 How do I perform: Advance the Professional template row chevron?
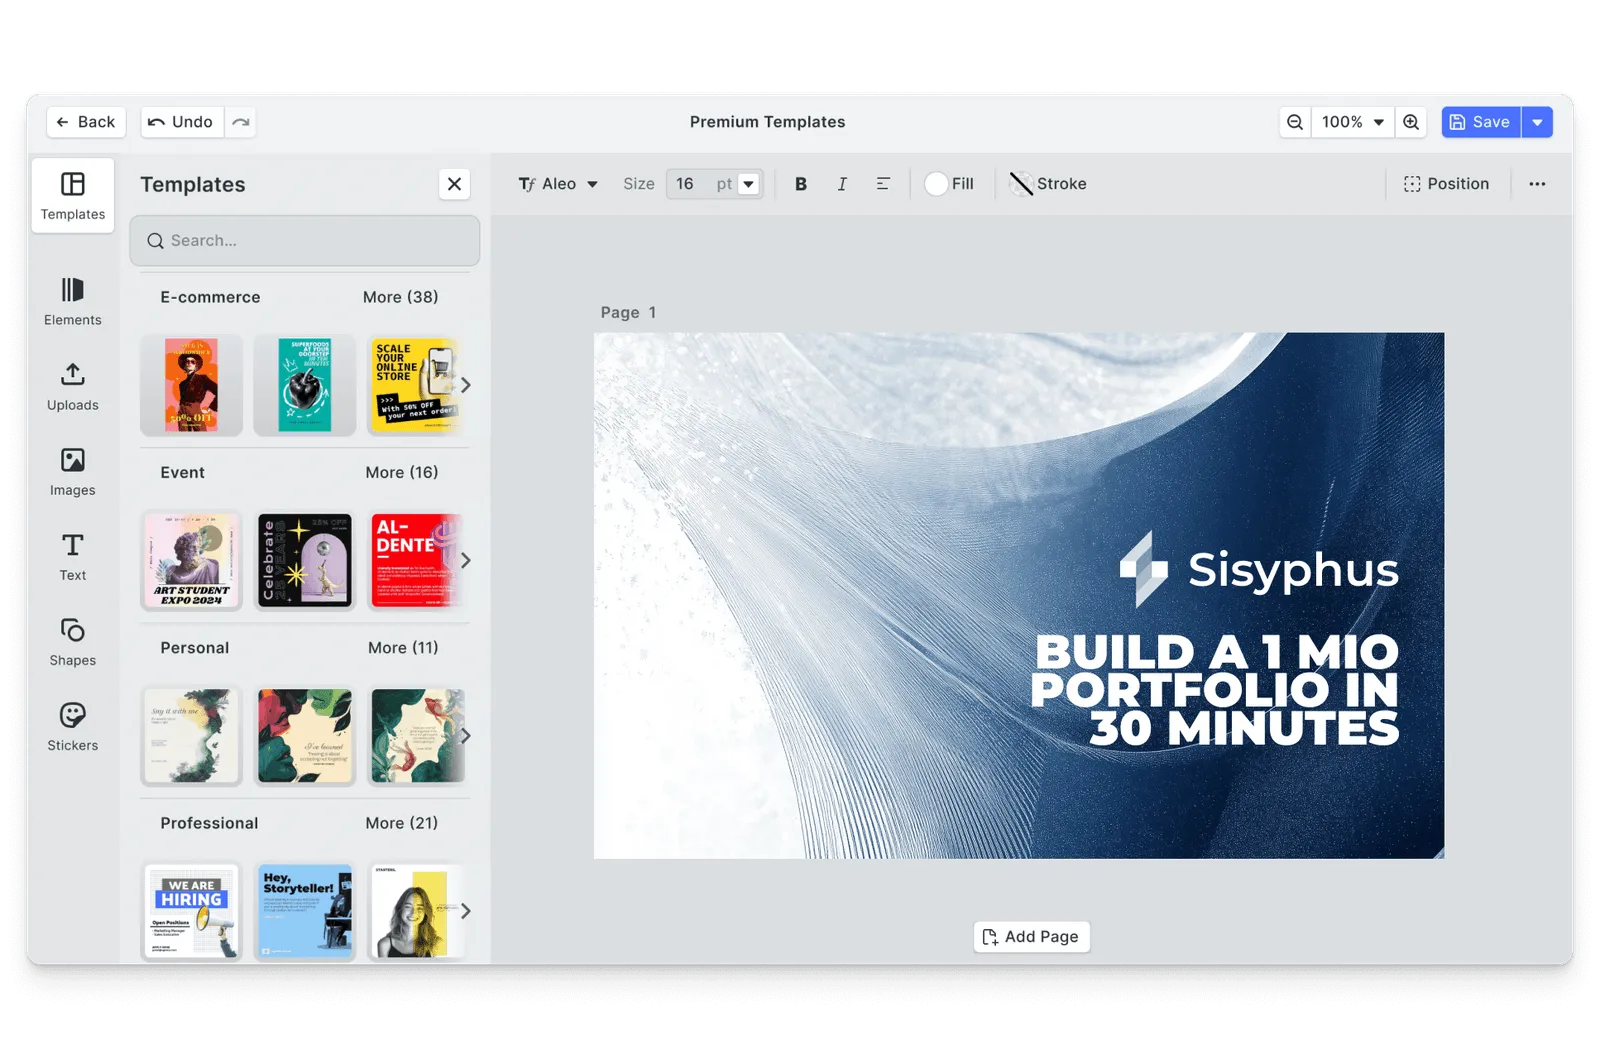point(465,911)
